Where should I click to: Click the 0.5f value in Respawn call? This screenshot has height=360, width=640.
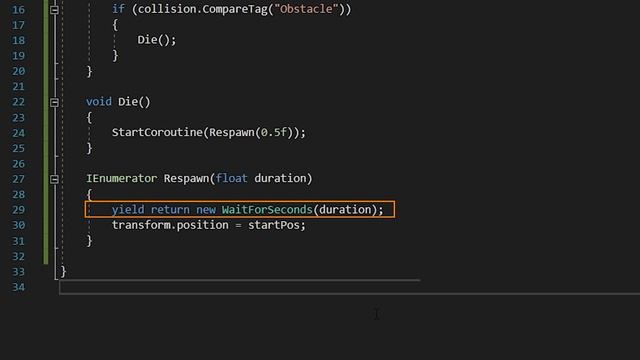tap(274, 132)
